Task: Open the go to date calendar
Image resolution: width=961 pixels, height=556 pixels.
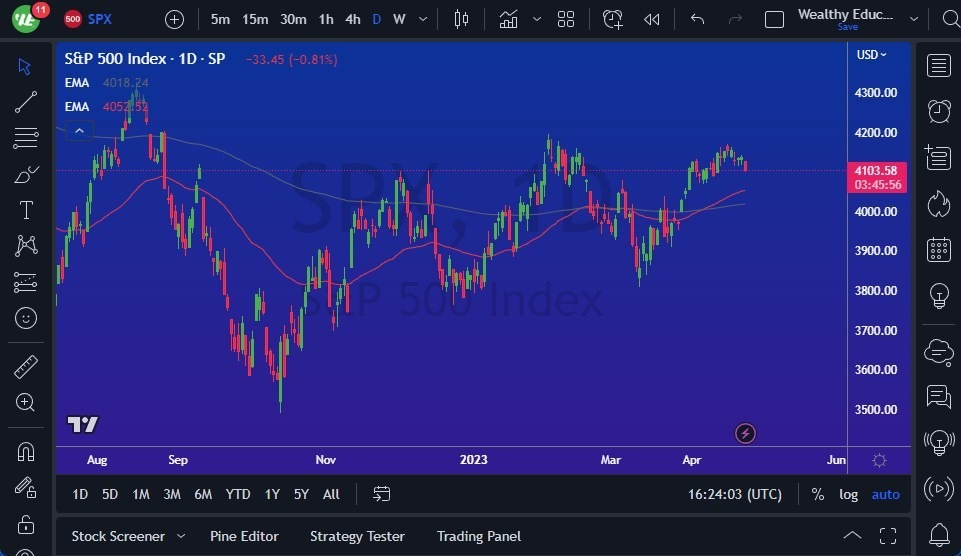Action: click(381, 494)
